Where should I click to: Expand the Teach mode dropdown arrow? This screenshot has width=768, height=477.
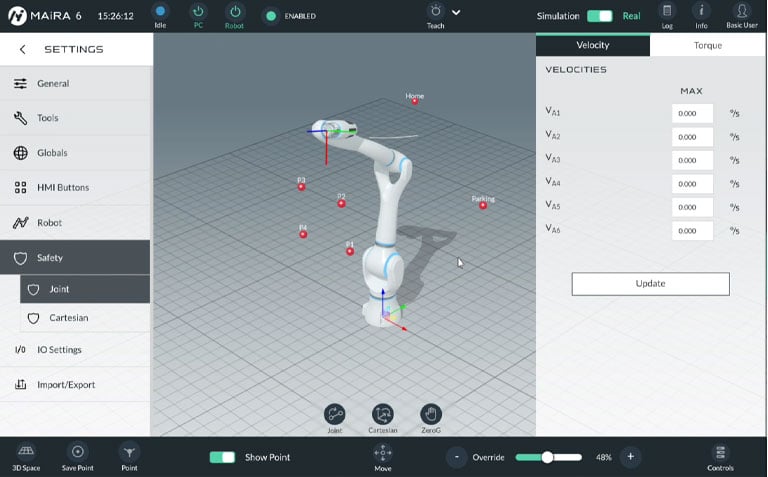click(x=456, y=13)
